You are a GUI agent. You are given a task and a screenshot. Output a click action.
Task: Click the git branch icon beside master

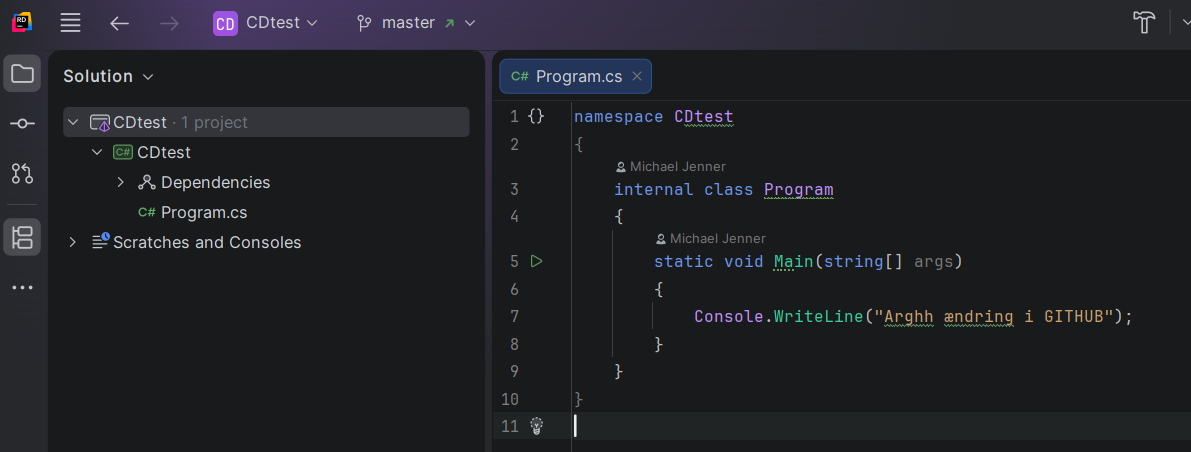click(x=364, y=24)
